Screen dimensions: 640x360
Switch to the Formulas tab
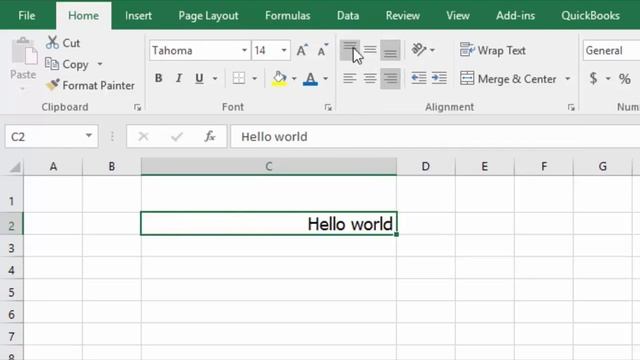(287, 16)
